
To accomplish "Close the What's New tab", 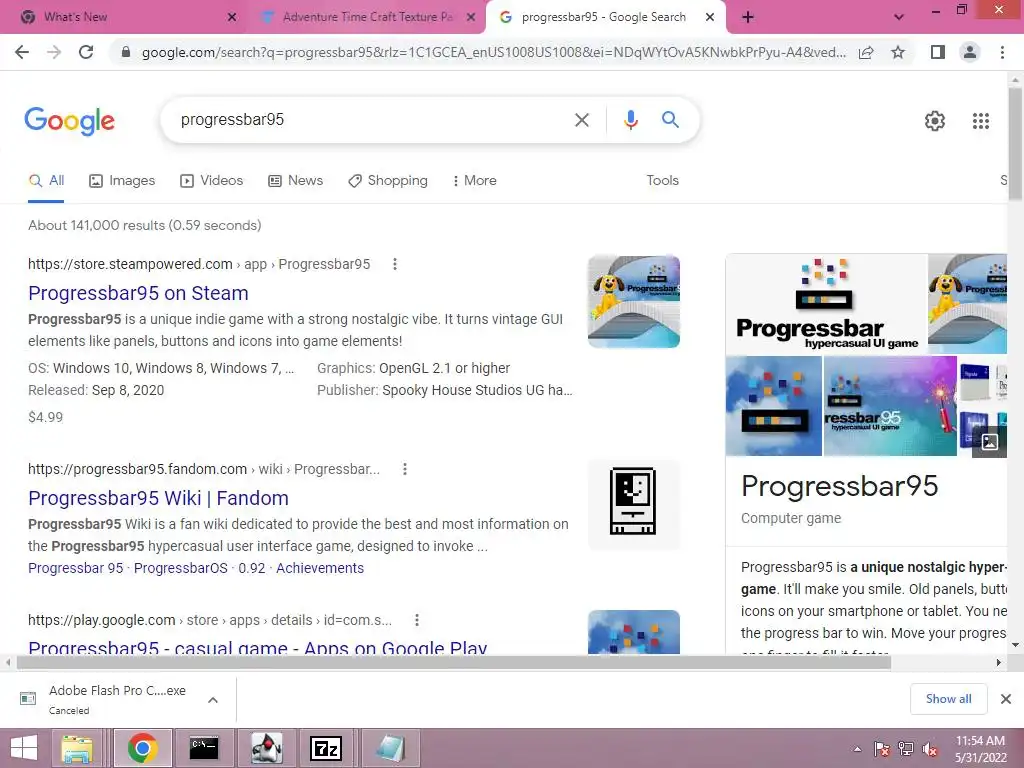I will (x=232, y=18).
